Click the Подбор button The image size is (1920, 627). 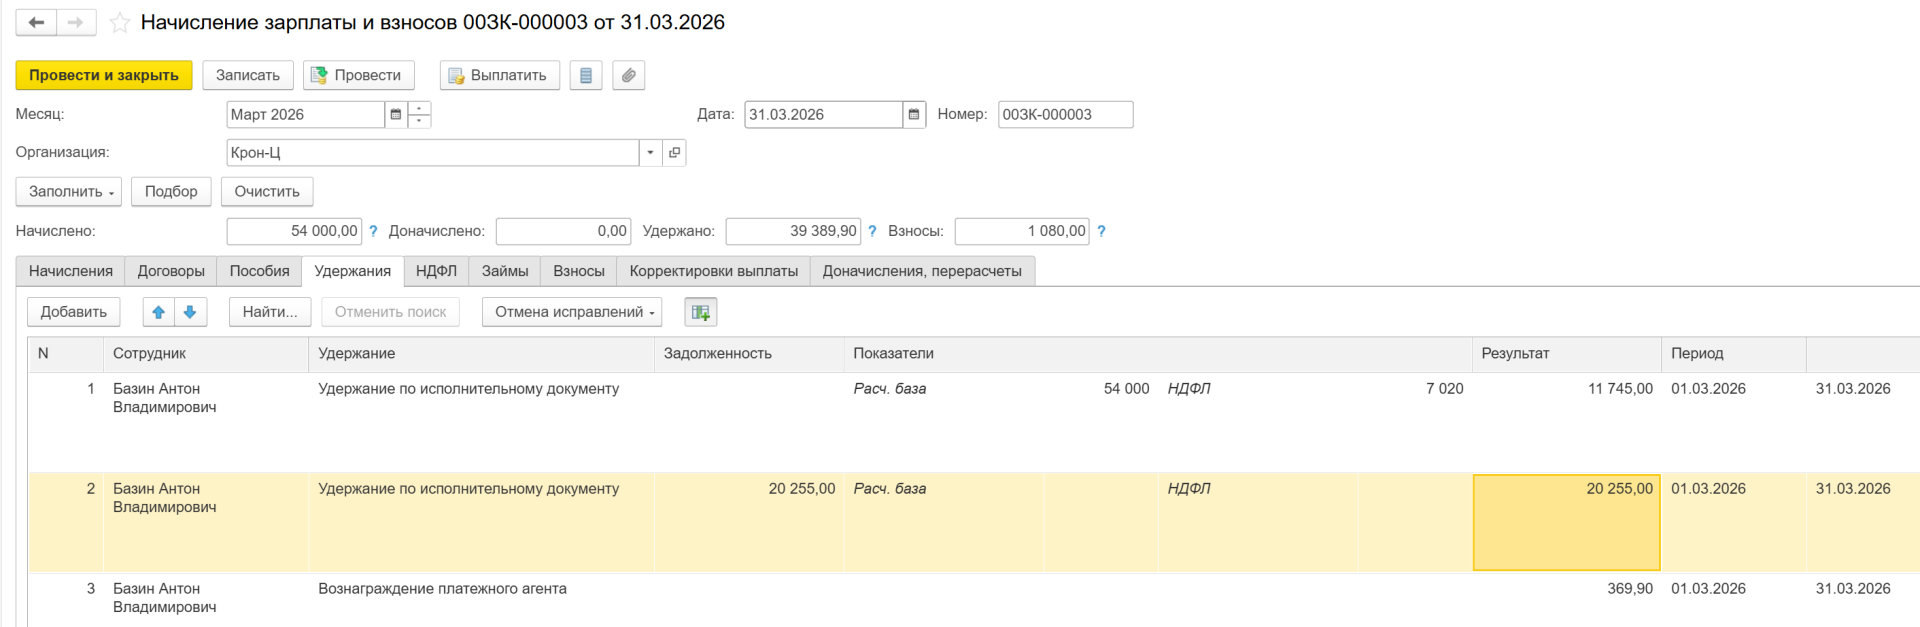[171, 191]
